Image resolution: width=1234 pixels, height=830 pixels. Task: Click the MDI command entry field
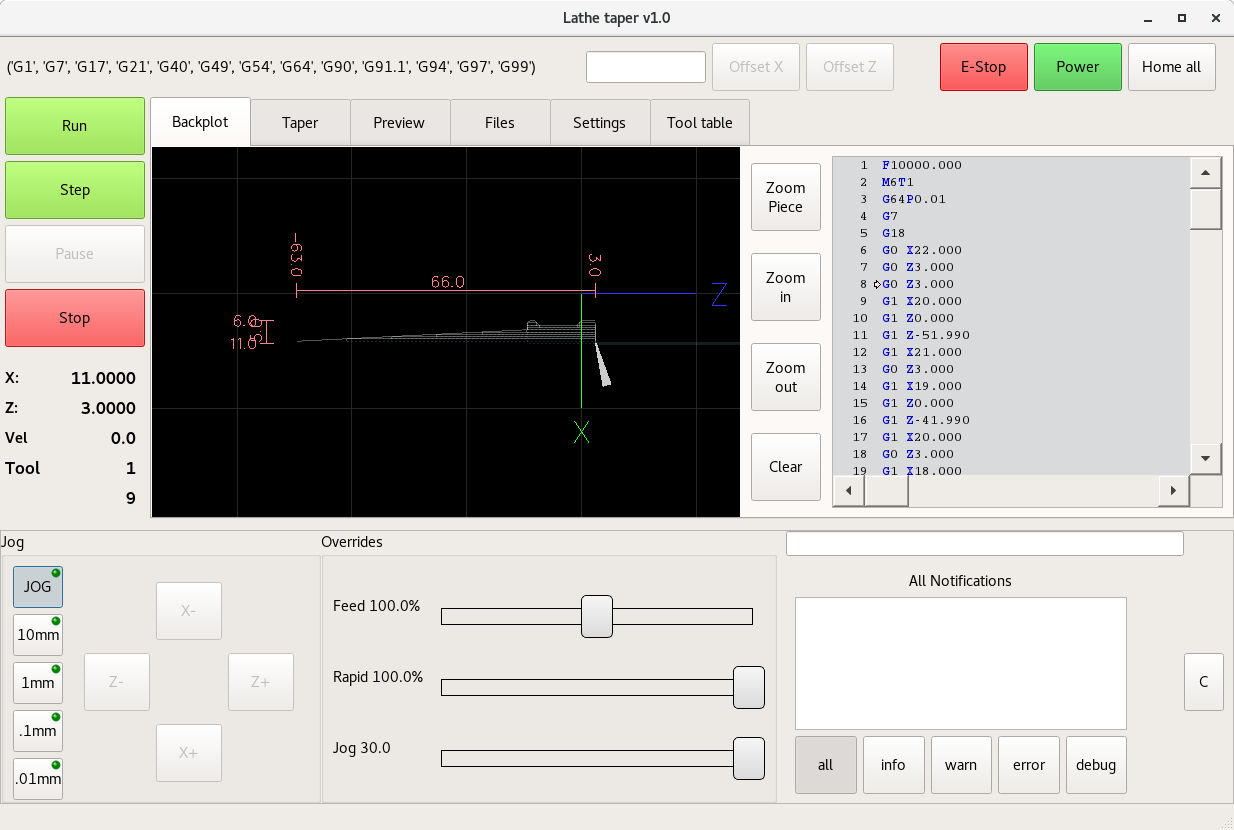pyautogui.click(x=985, y=543)
